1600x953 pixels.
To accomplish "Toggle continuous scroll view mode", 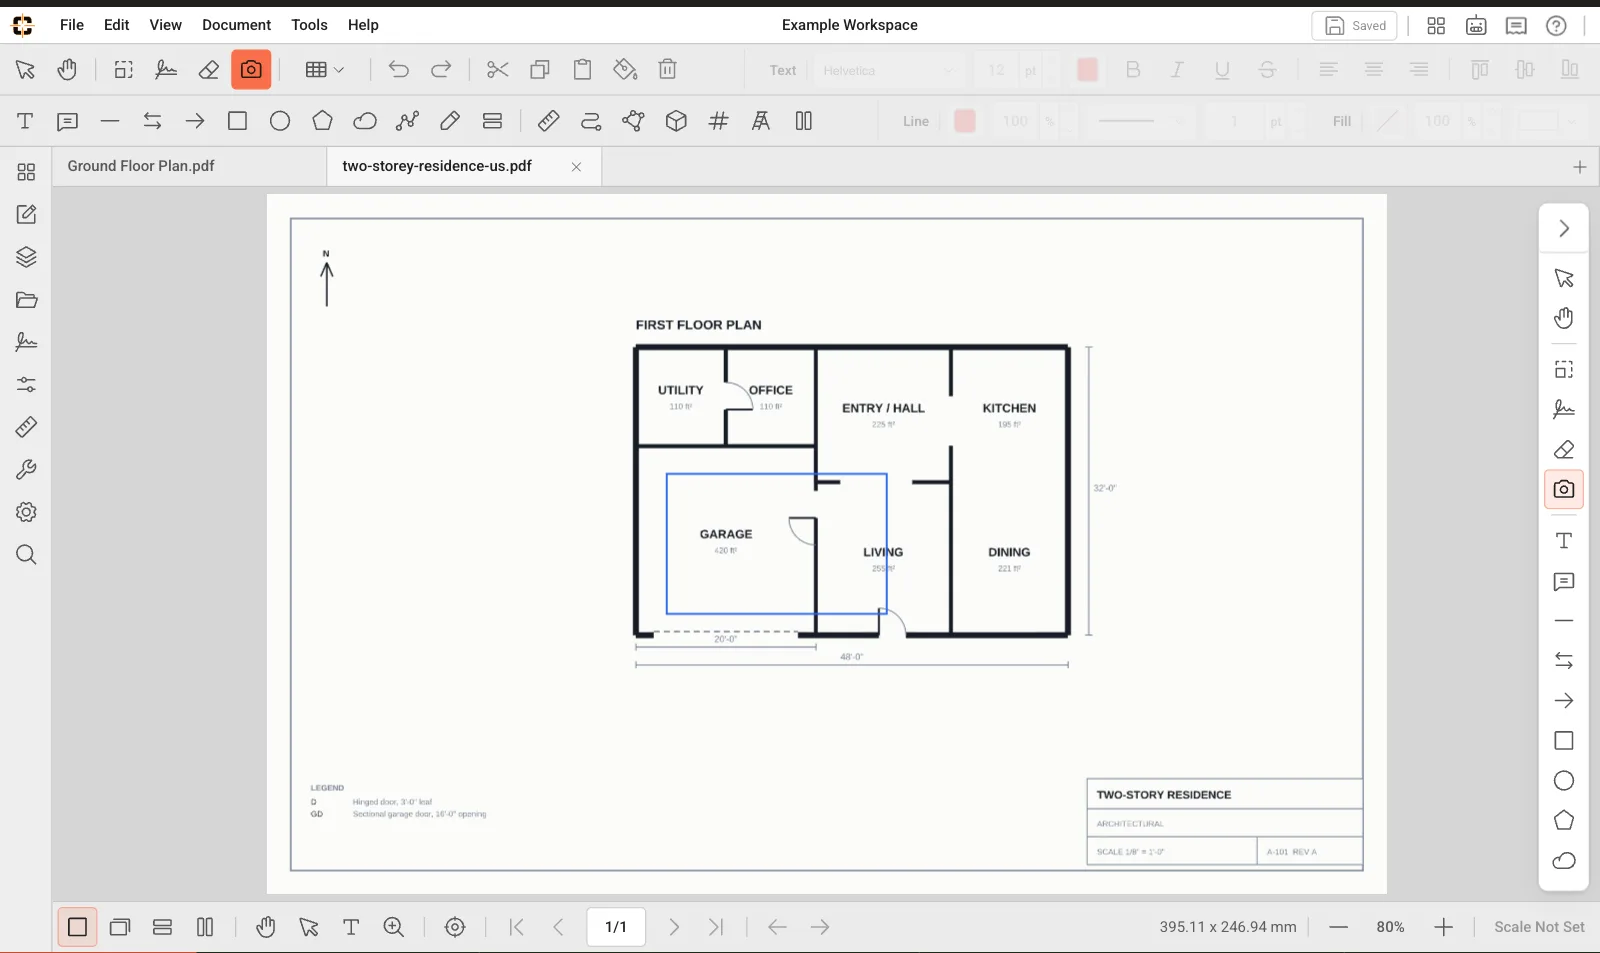I will coord(162,927).
